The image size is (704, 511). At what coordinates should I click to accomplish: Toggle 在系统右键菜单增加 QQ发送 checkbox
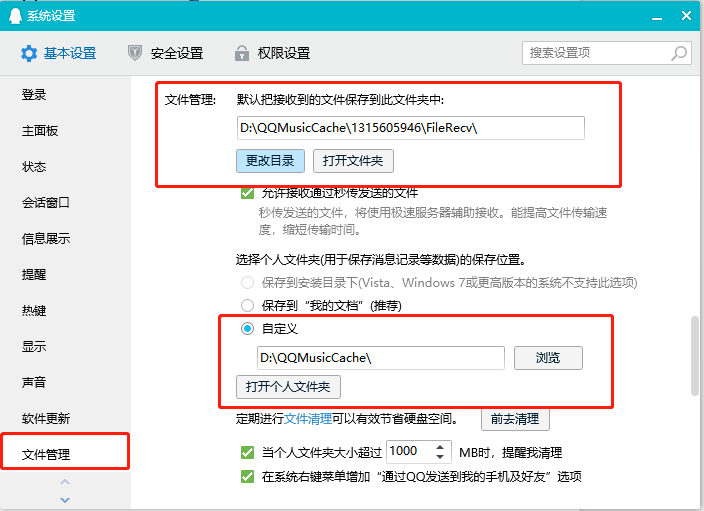247,476
